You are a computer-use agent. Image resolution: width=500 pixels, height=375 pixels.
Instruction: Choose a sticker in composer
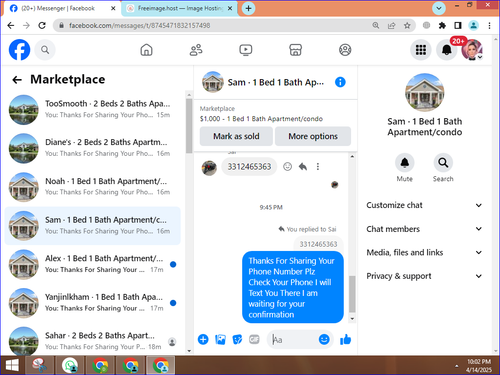[237, 340]
